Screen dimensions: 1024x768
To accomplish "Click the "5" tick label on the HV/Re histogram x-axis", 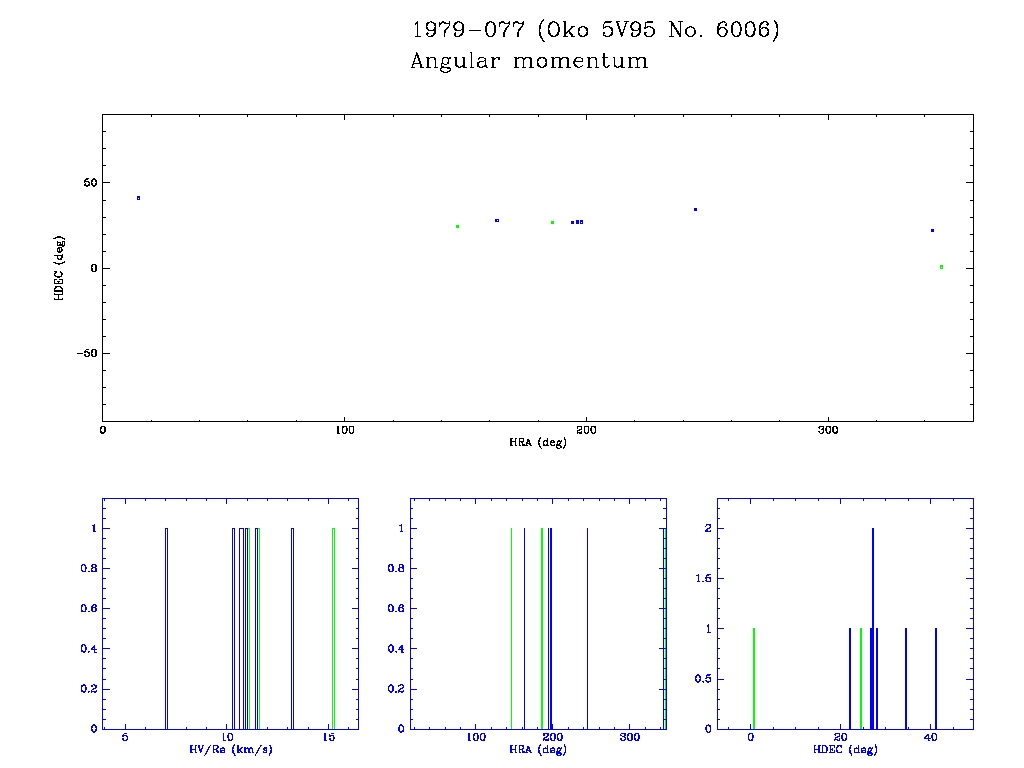I will (x=125, y=737).
